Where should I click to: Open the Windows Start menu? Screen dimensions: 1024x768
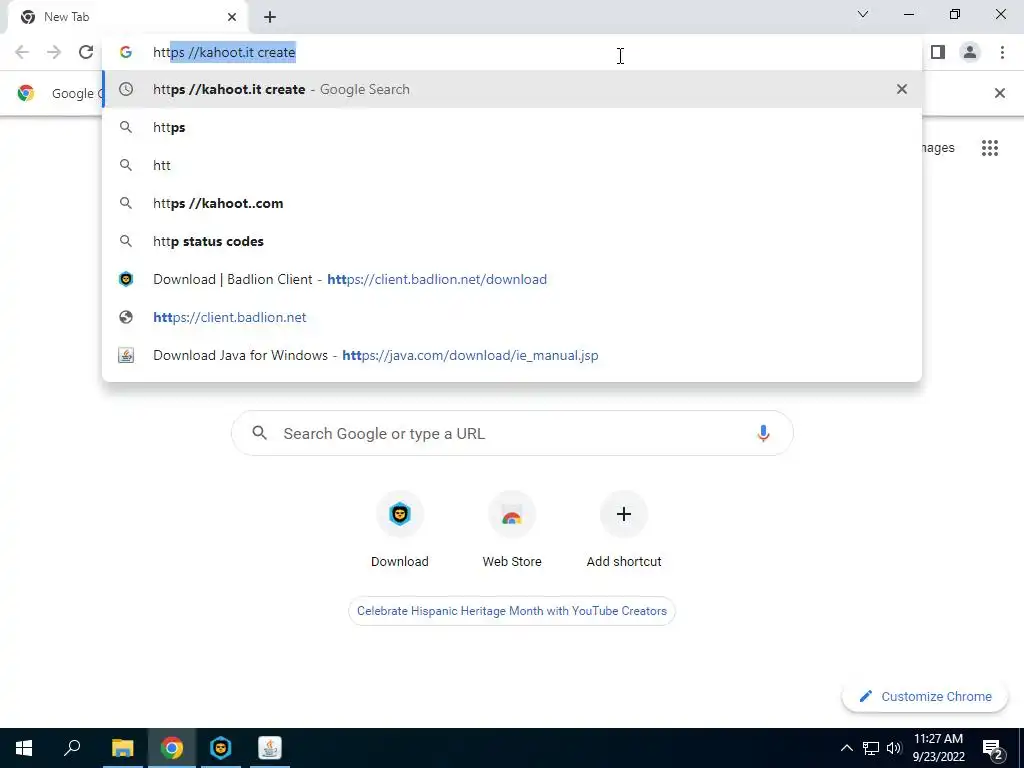[x=24, y=748]
